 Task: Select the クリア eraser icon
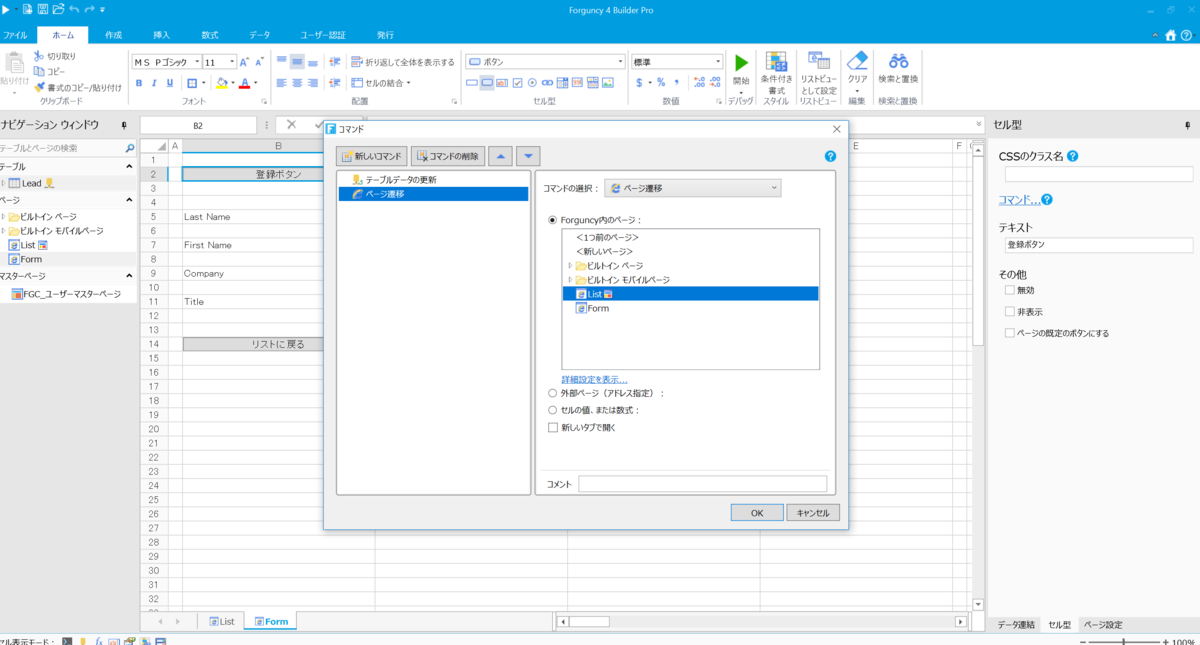point(857,62)
